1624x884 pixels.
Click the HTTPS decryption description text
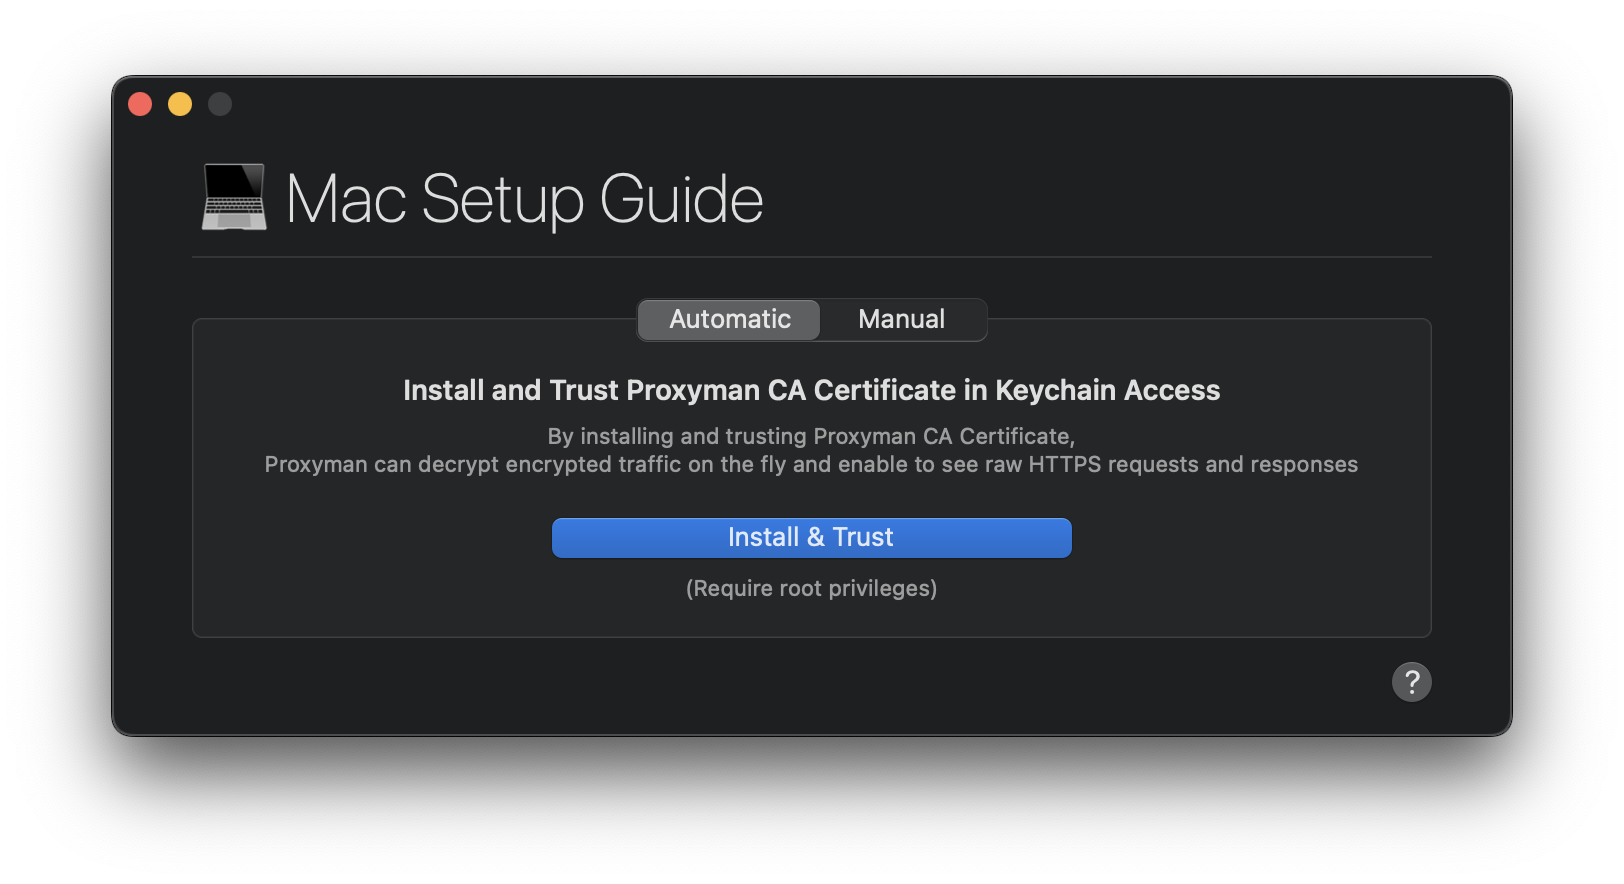click(x=811, y=450)
